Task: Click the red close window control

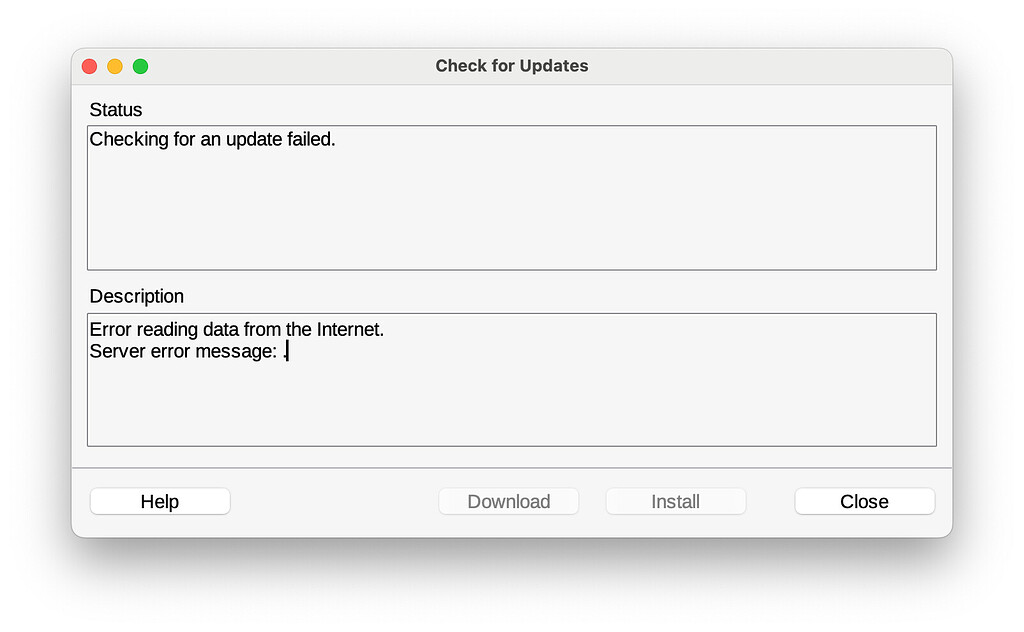Action: (89, 65)
